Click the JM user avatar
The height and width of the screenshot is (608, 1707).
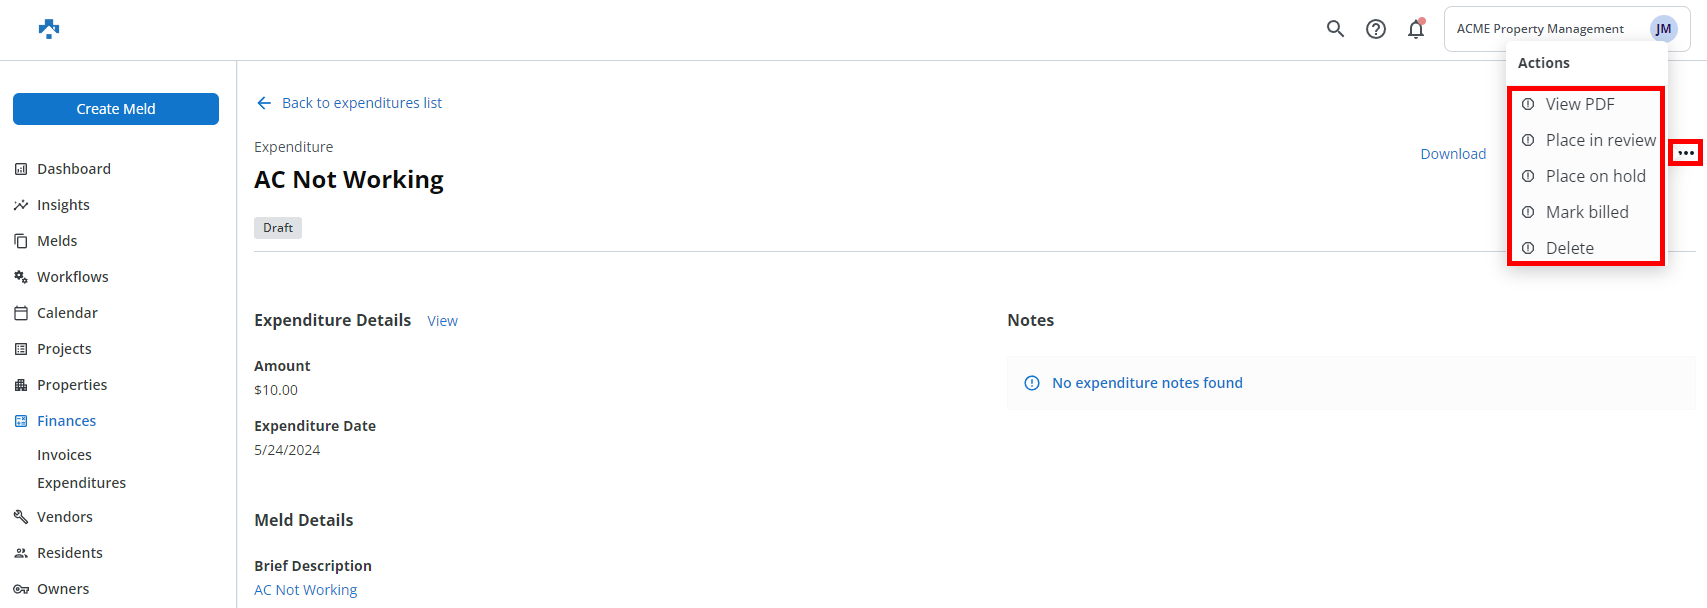(x=1663, y=29)
